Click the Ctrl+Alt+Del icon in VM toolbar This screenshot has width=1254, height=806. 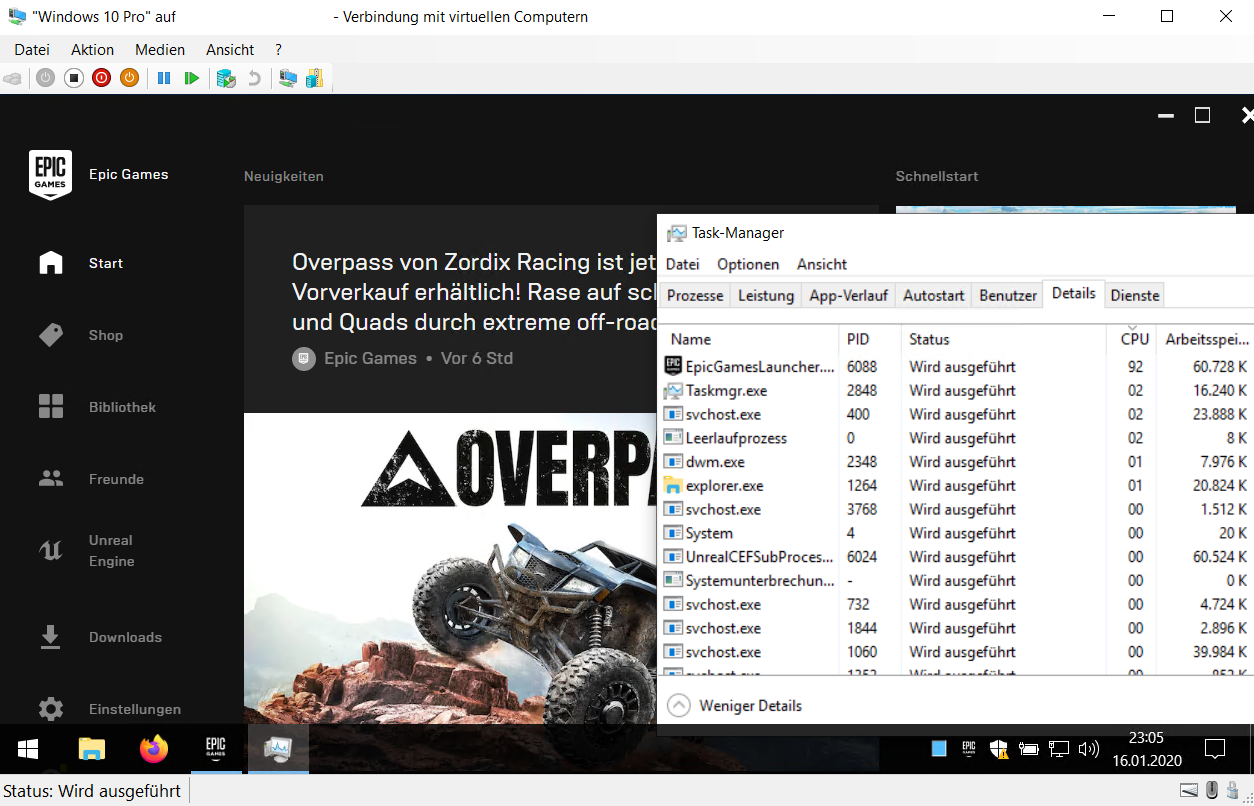point(13,78)
